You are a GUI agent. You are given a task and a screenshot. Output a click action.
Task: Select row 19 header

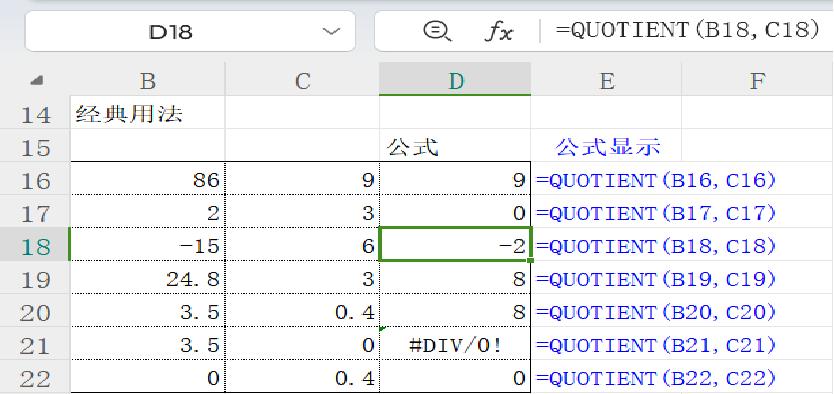pyautogui.click(x=35, y=278)
